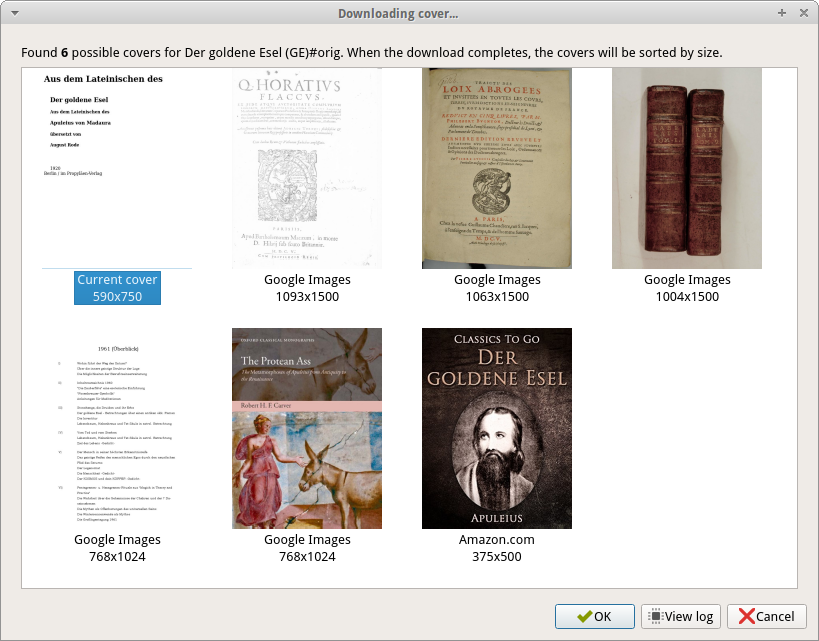
Task: Select the Q. Horativs Flaccvs cover thumbnail
Action: point(307,168)
